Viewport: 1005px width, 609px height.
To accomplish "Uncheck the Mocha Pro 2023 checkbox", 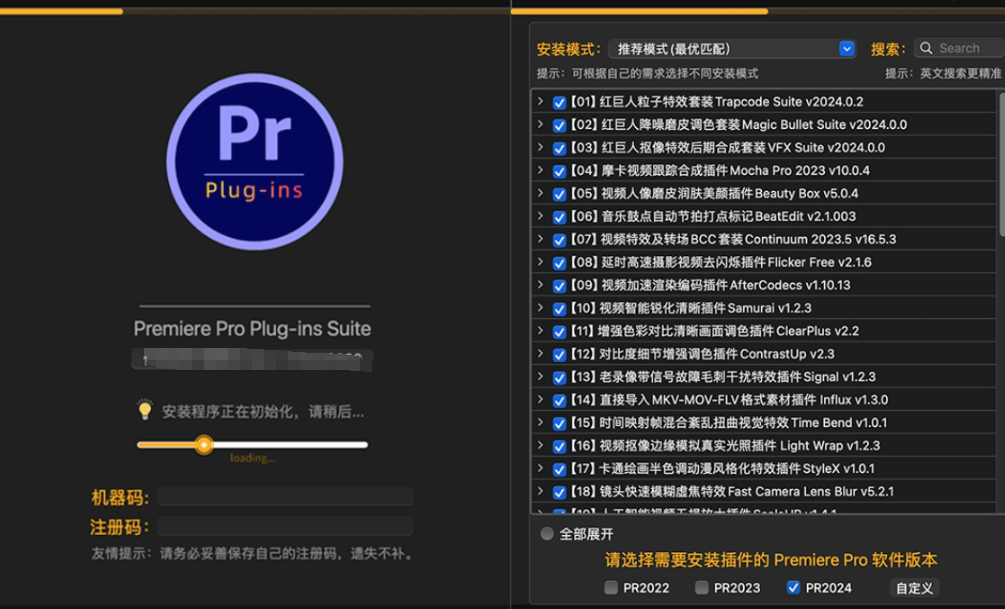I will click(559, 171).
